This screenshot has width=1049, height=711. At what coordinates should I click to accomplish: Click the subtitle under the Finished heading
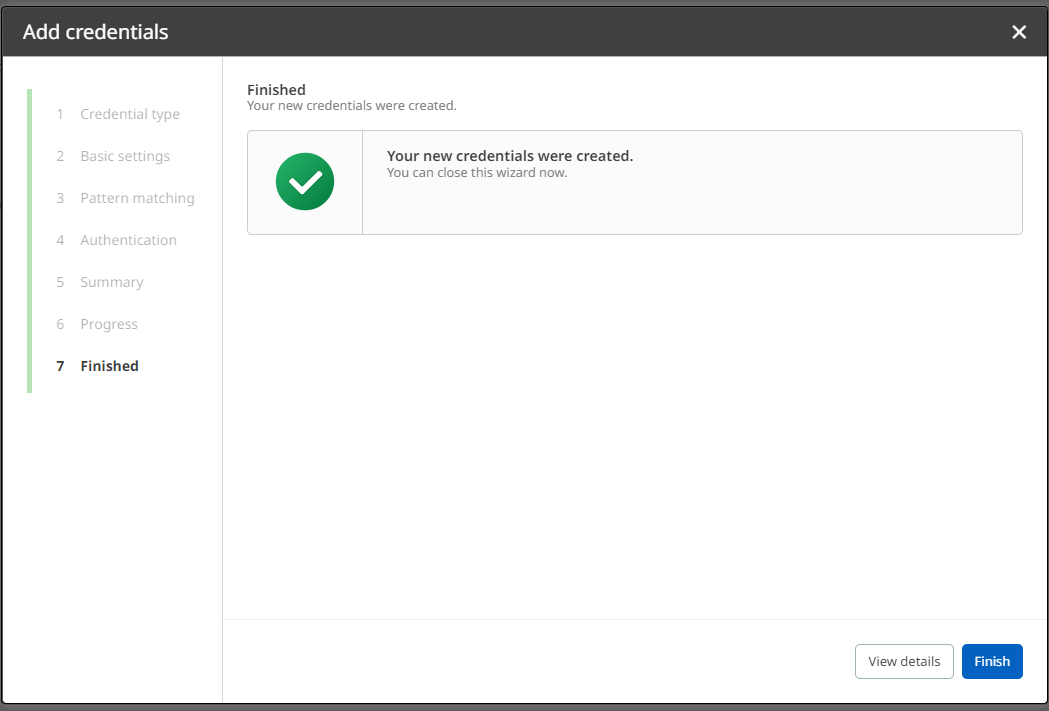[351, 105]
